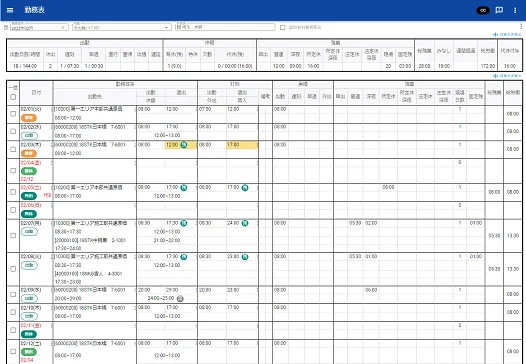This screenshot has height=364, width=526.
Task: Click the gray icon beside 24:00~25:00 break
Action: coord(180,298)
